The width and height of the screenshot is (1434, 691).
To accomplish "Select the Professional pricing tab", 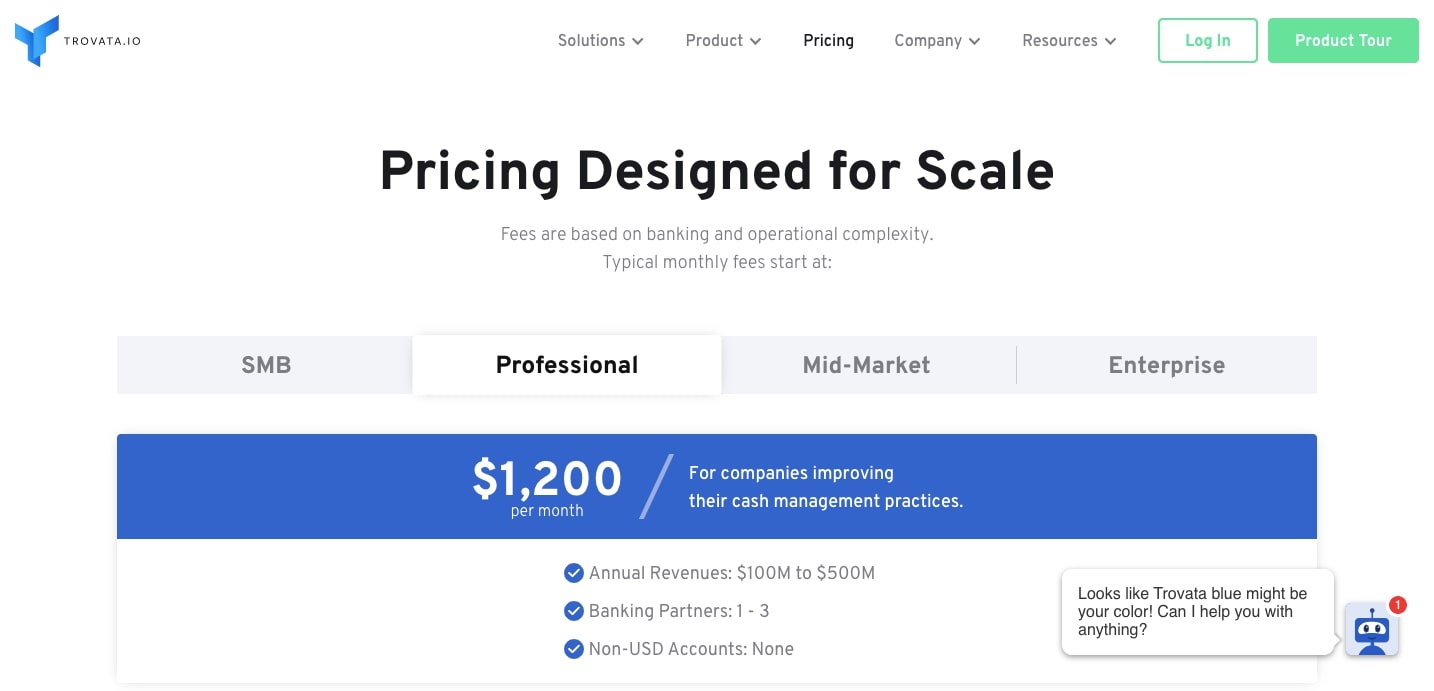I will (x=567, y=365).
